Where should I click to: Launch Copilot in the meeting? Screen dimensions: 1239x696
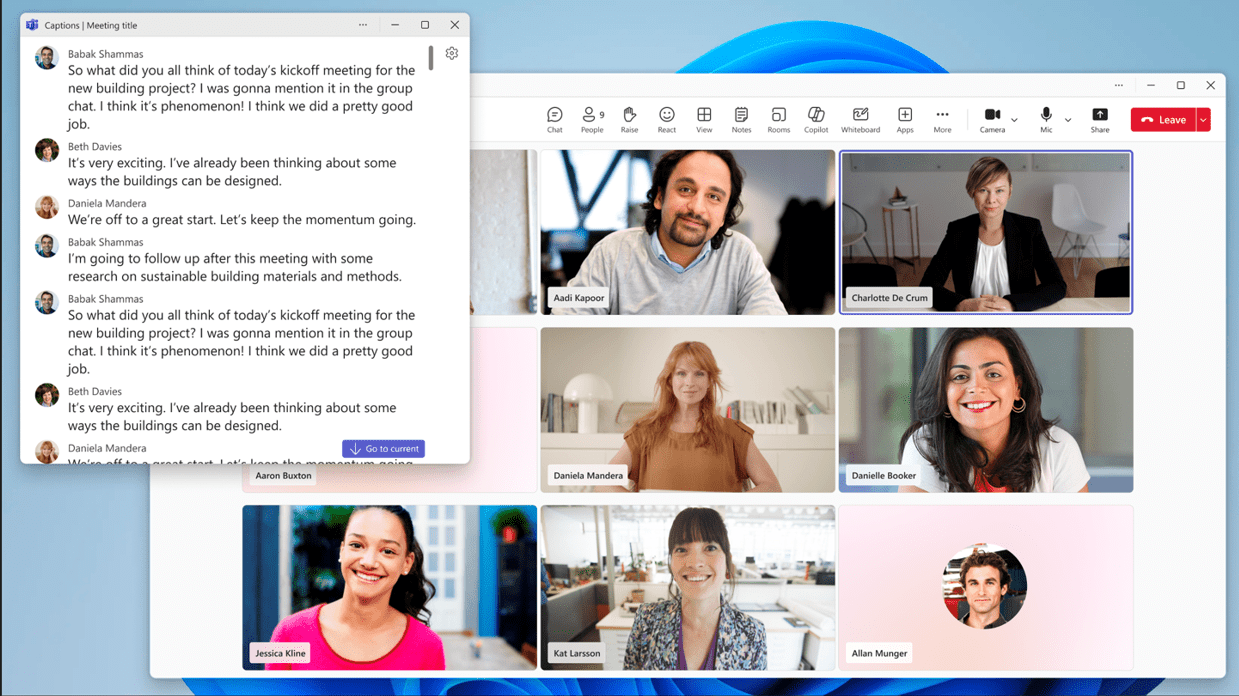click(816, 120)
